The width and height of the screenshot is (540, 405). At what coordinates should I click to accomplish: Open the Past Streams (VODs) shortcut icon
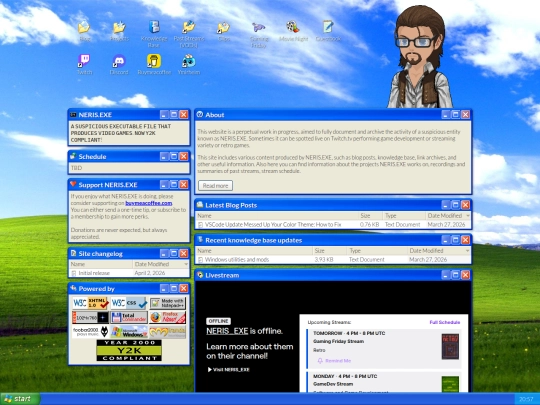click(x=188, y=27)
